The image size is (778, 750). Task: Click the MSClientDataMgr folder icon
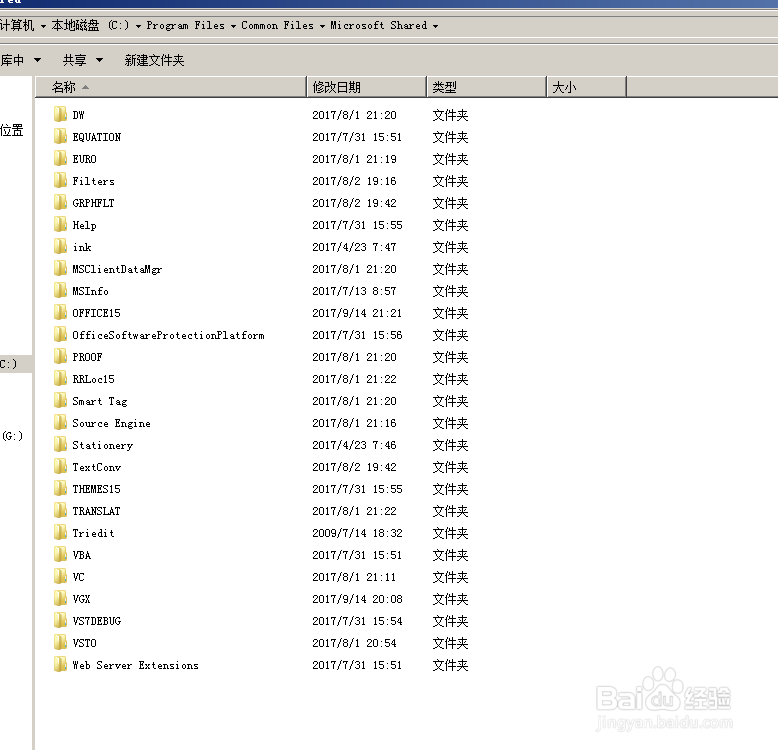pyautogui.click(x=60, y=268)
